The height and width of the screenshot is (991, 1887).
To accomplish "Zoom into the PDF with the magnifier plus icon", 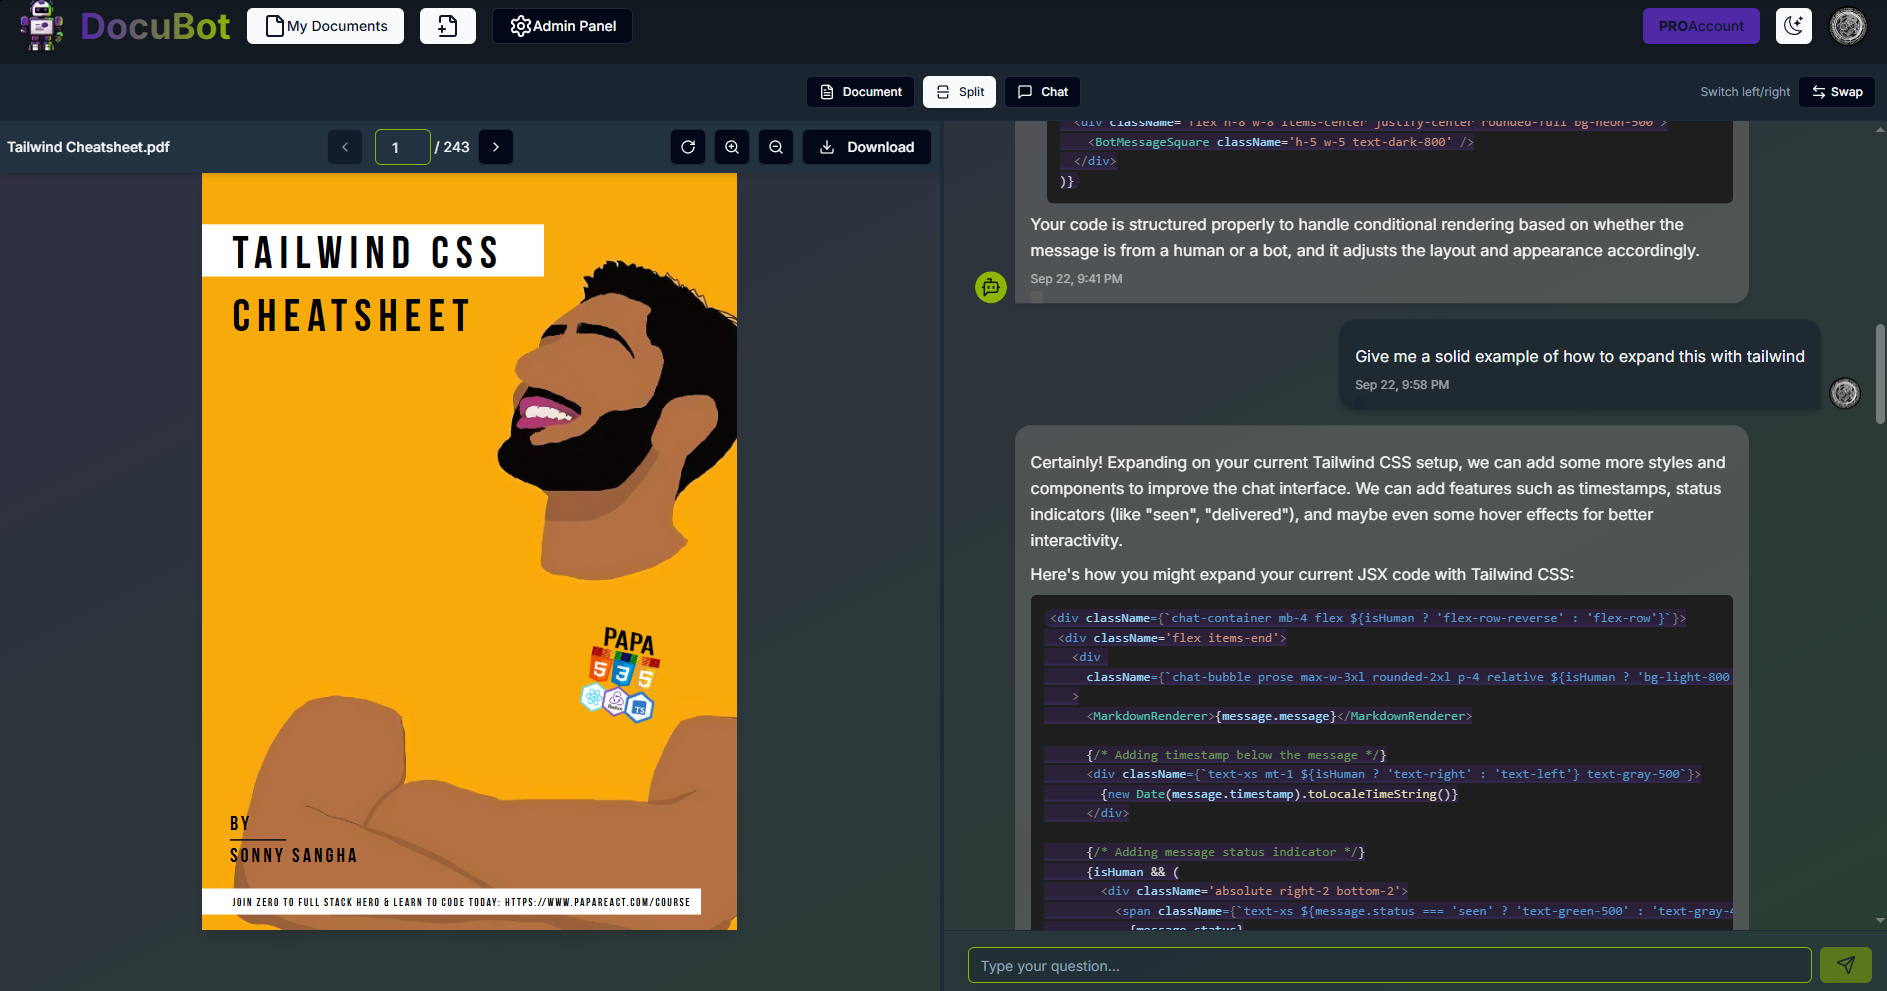I will click(x=732, y=147).
